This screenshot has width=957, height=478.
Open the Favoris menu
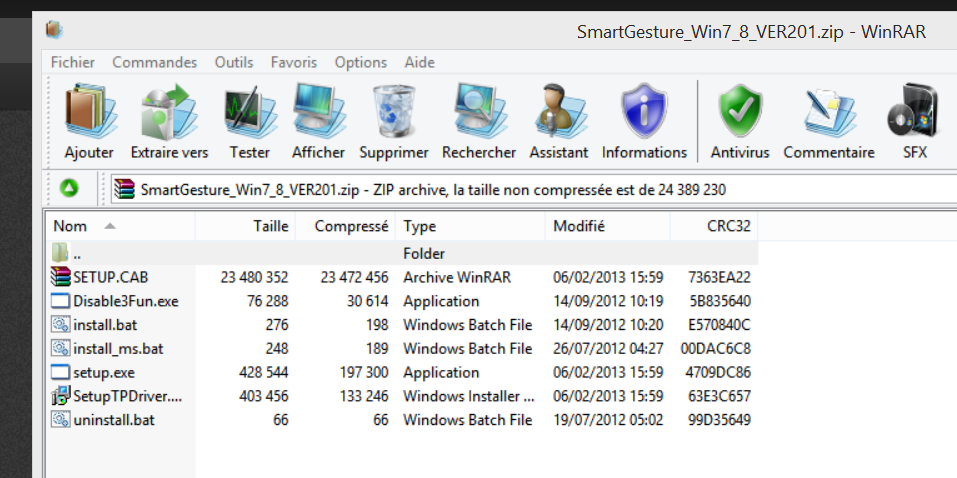coord(294,62)
